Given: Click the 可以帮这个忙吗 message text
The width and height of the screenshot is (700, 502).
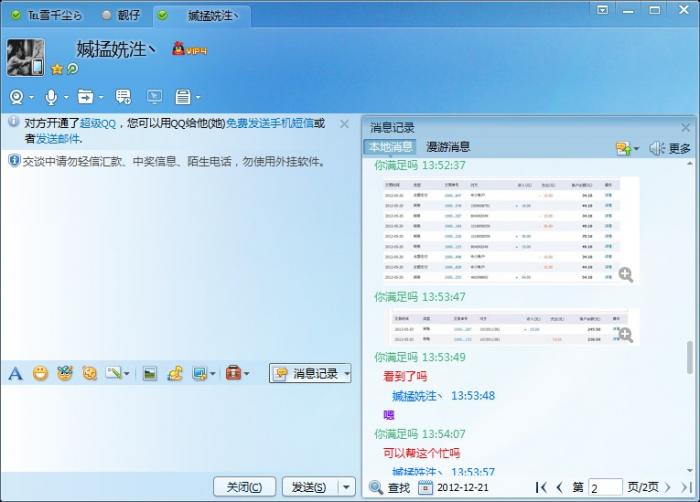Looking at the screenshot, I should pos(421,453).
